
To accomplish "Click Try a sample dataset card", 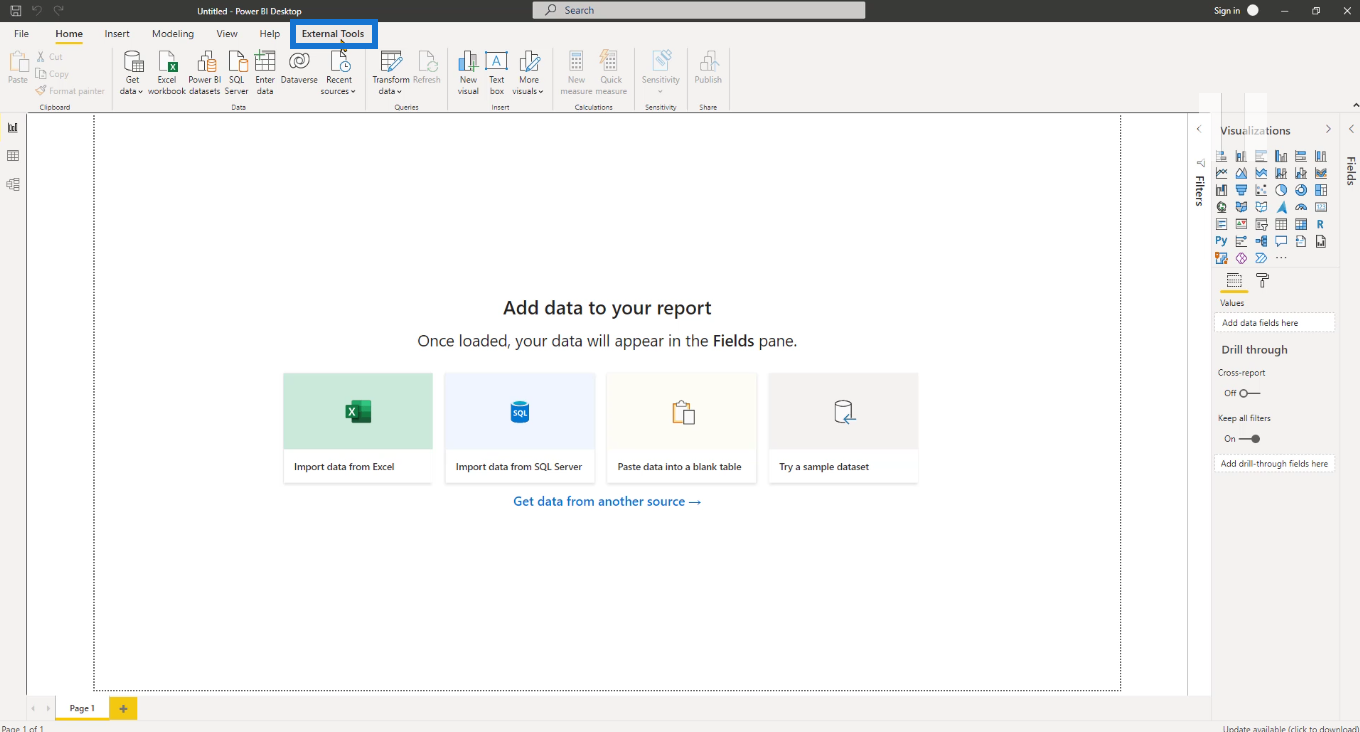I will 843,428.
